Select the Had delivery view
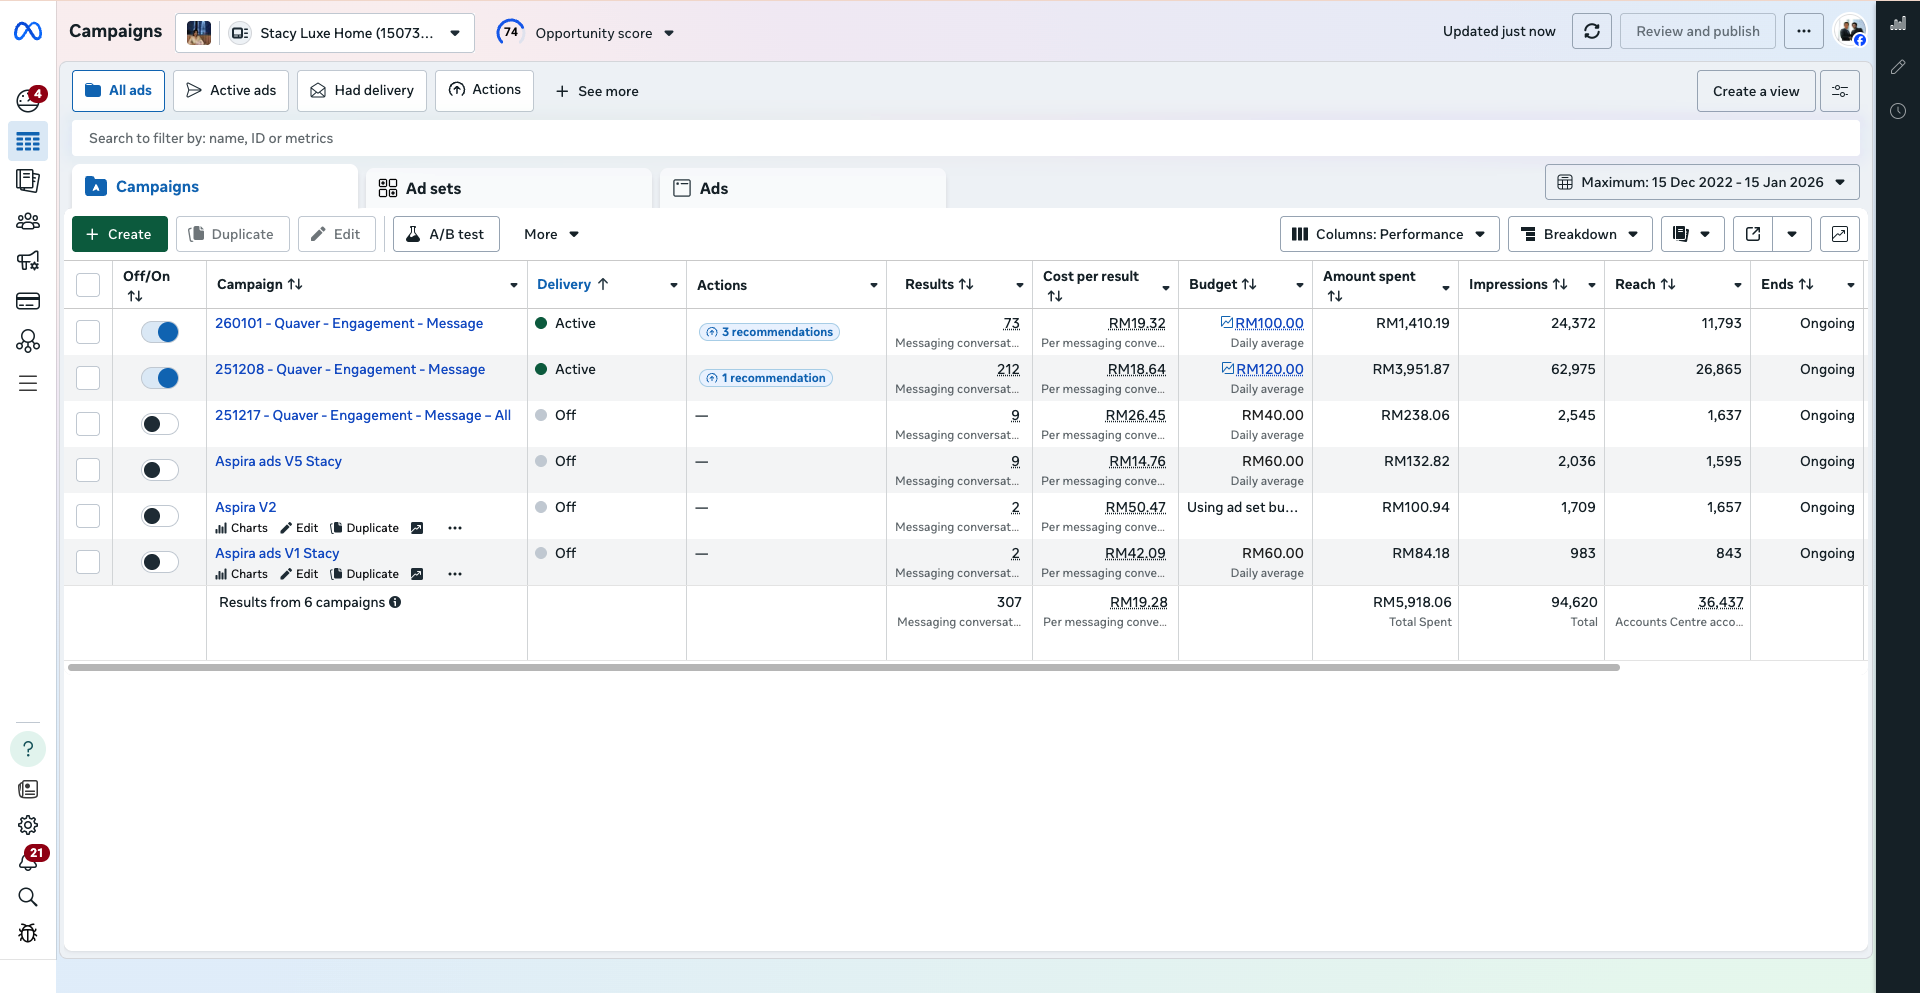The width and height of the screenshot is (1920, 993). pos(362,91)
